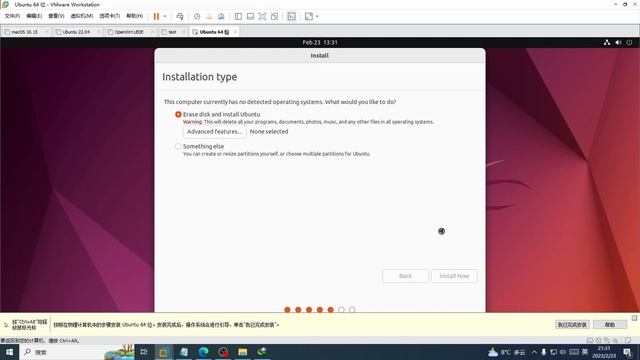Click the stretch guest display icon
Screen dimensions: 640x360
pyautogui.click(x=309, y=16)
